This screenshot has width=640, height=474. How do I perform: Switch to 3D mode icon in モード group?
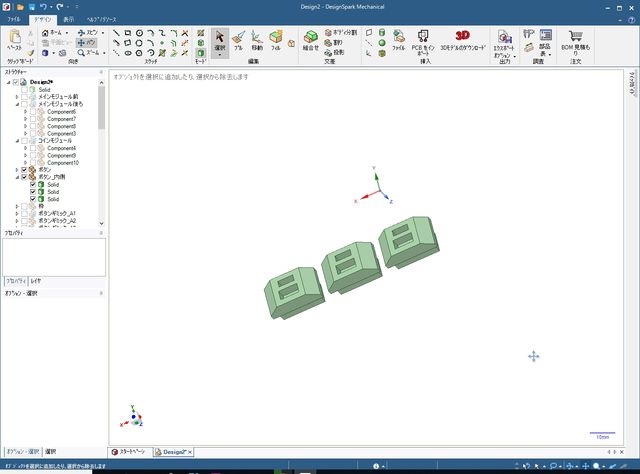[201, 53]
